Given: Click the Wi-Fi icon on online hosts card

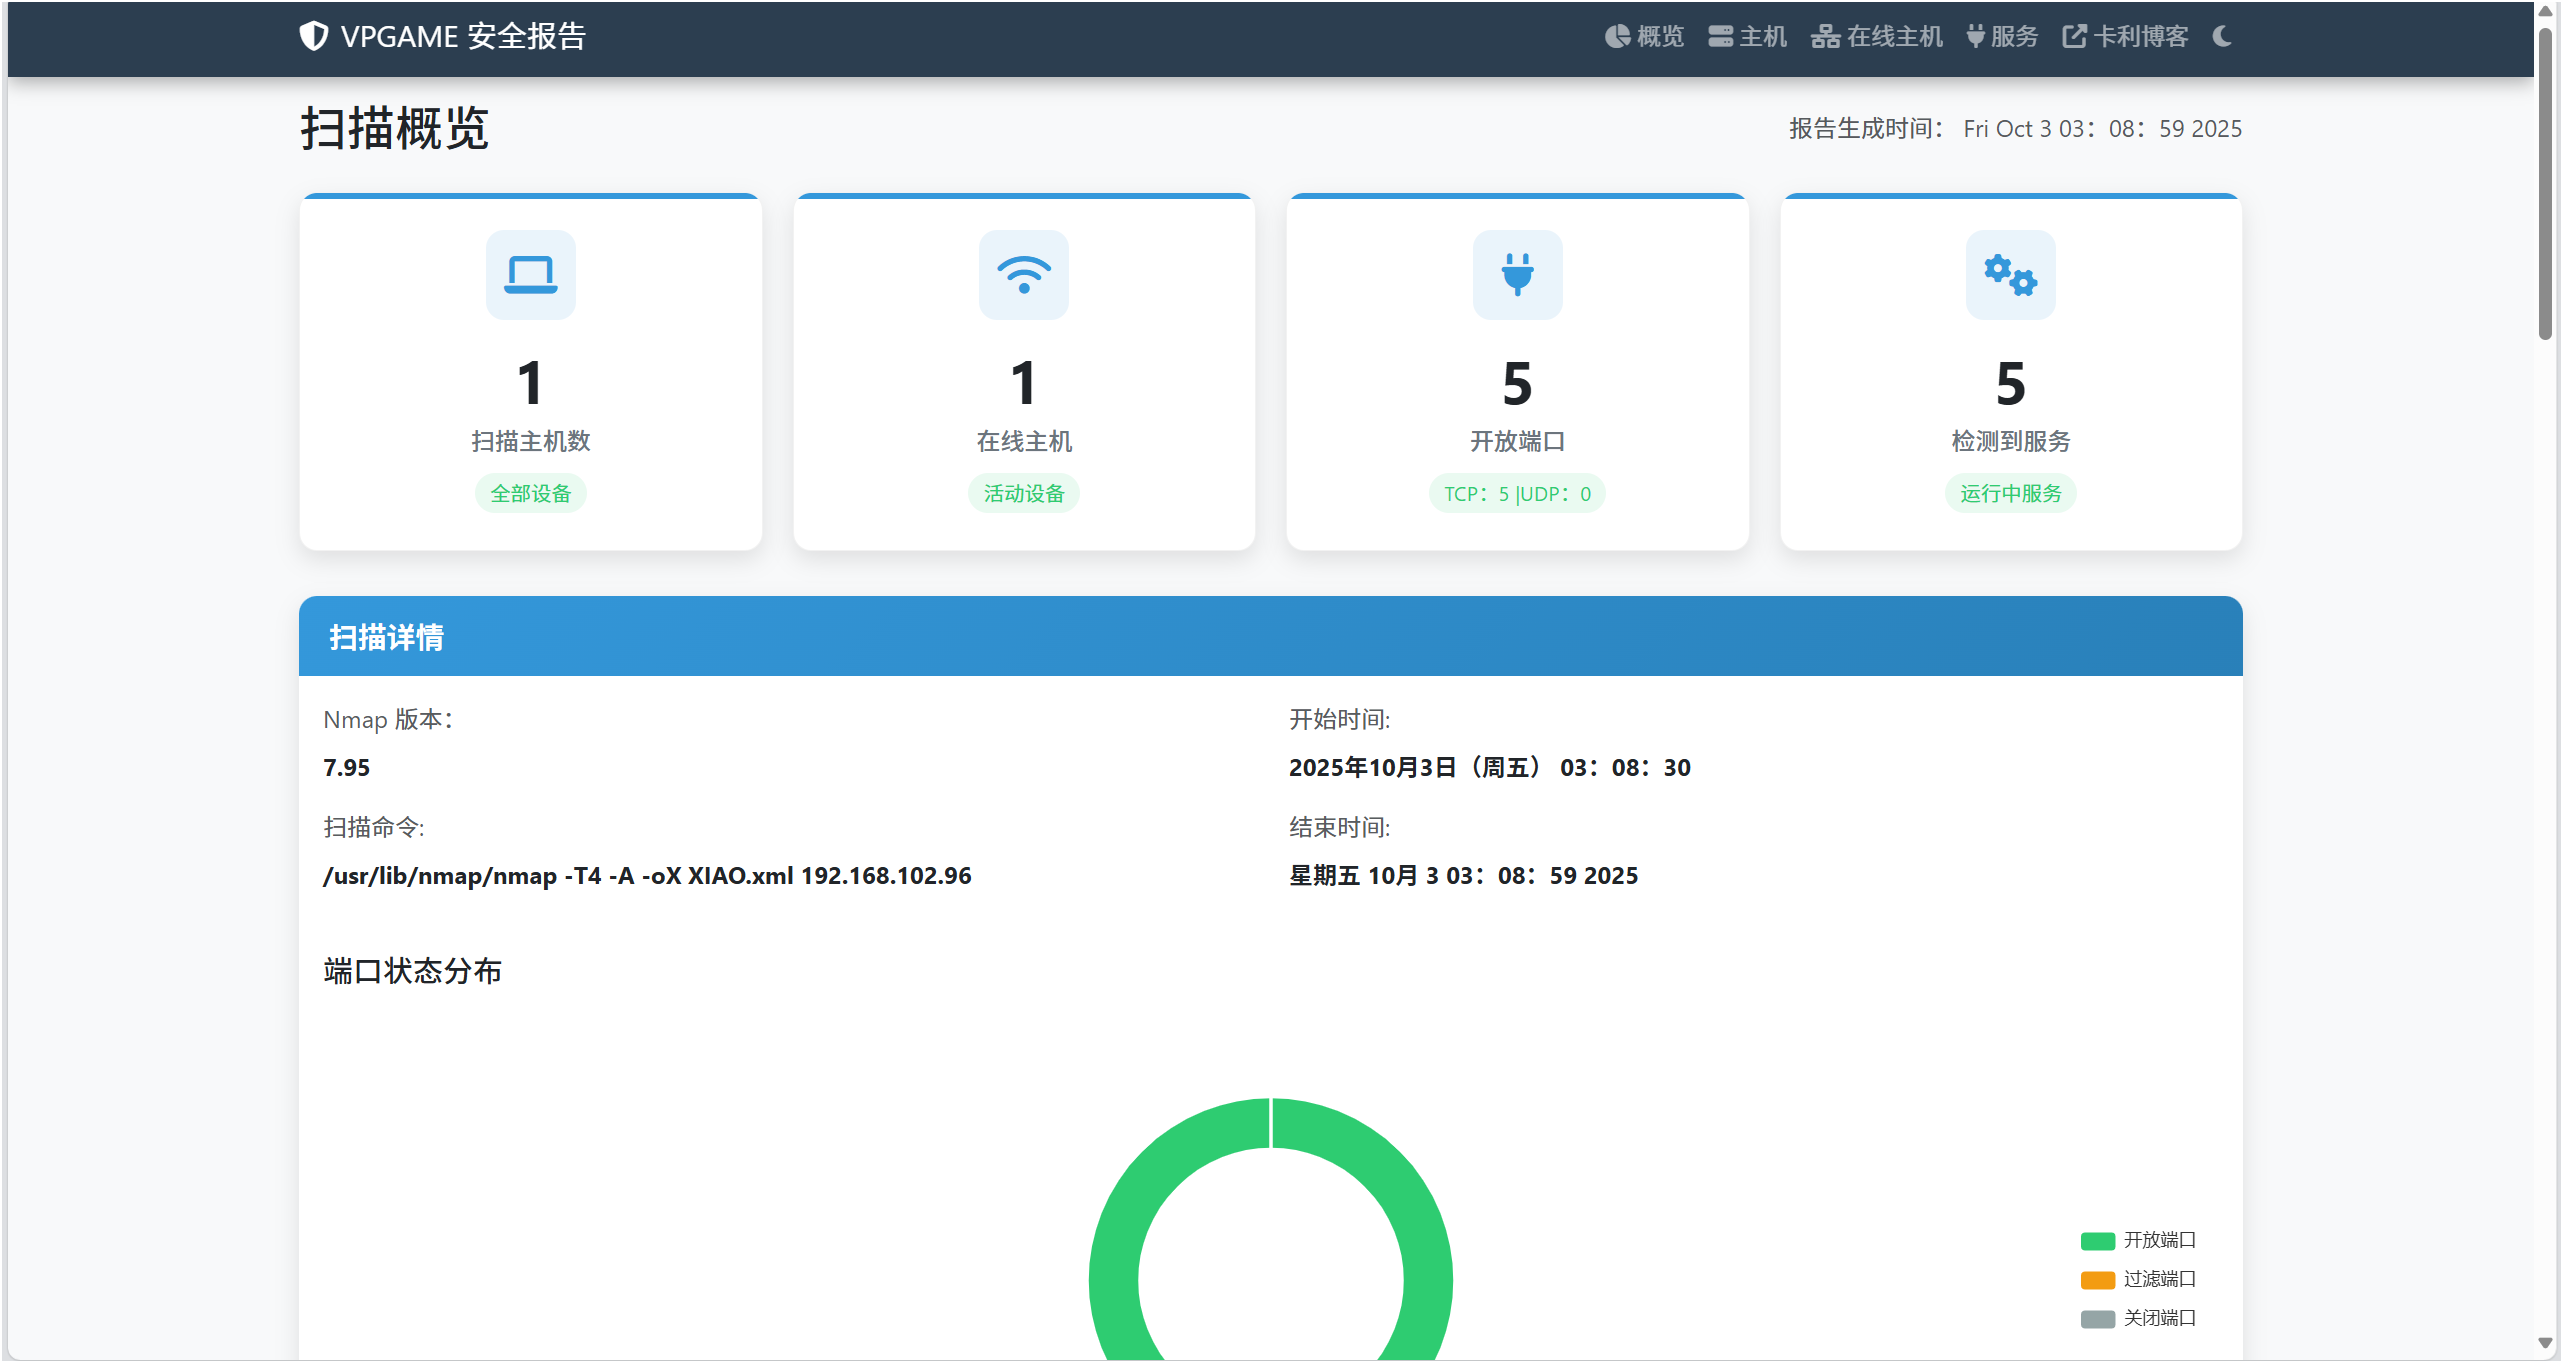Looking at the screenshot, I should point(1023,274).
